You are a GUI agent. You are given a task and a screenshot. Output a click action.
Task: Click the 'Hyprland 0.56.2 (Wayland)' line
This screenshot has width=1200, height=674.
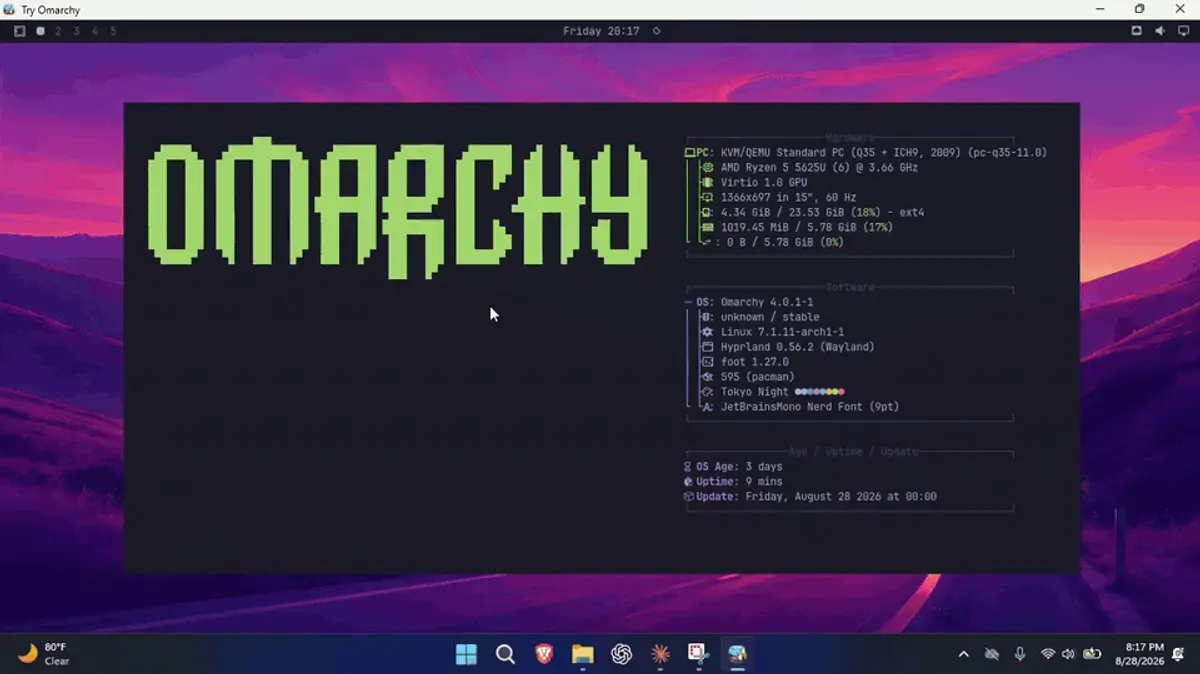pyautogui.click(x=788, y=347)
